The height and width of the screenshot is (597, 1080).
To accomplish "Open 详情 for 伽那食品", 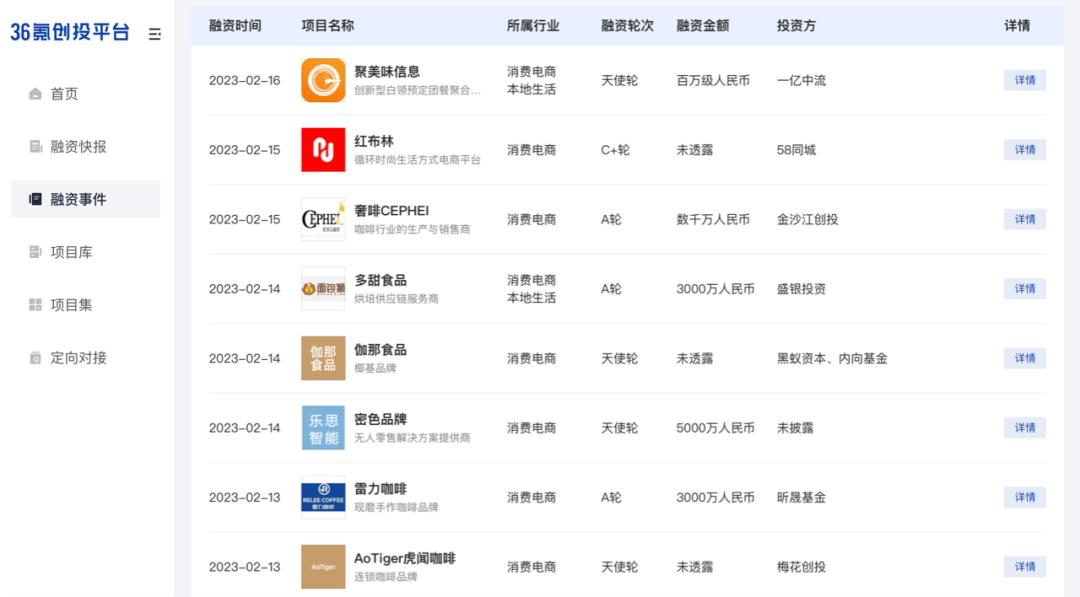I will (x=1024, y=358).
